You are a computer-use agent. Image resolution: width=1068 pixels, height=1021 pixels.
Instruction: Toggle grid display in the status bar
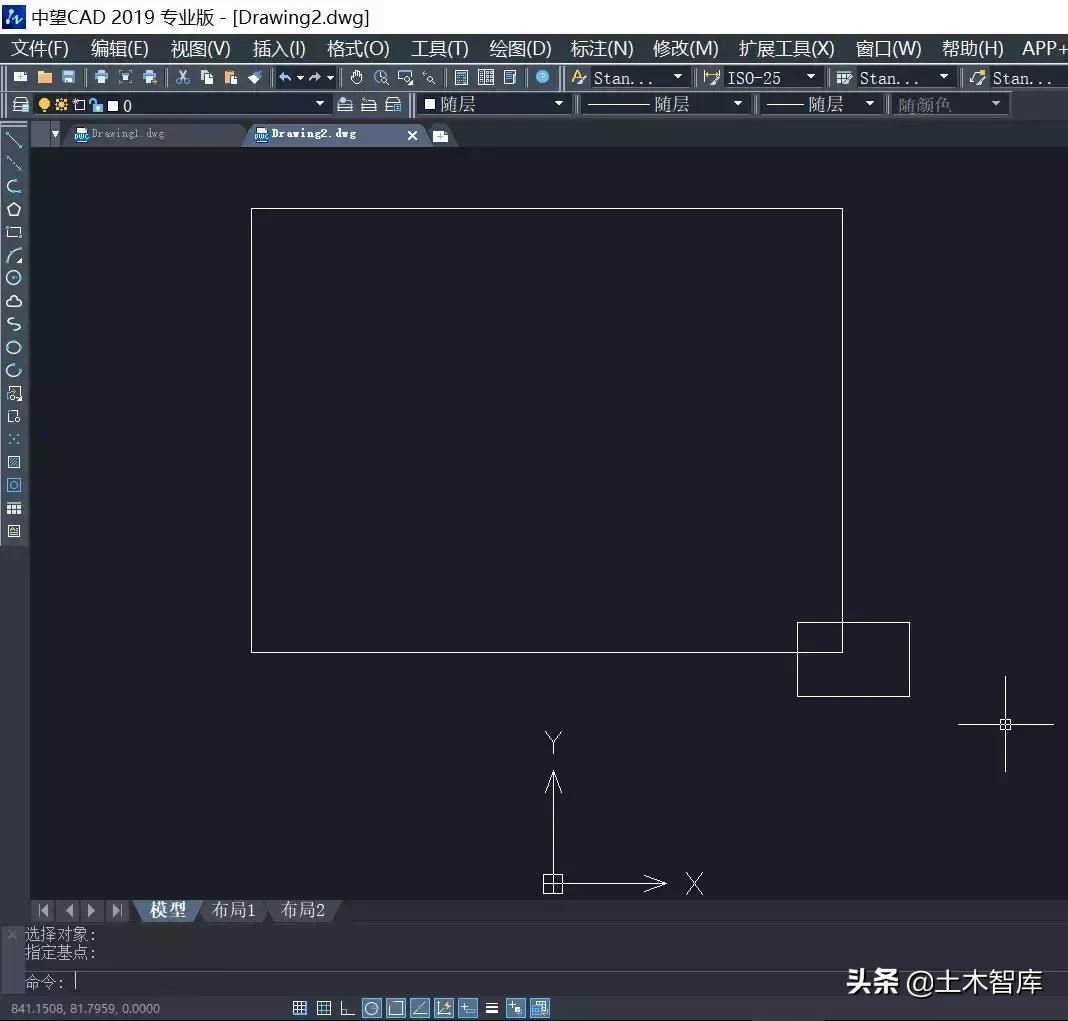click(324, 1008)
